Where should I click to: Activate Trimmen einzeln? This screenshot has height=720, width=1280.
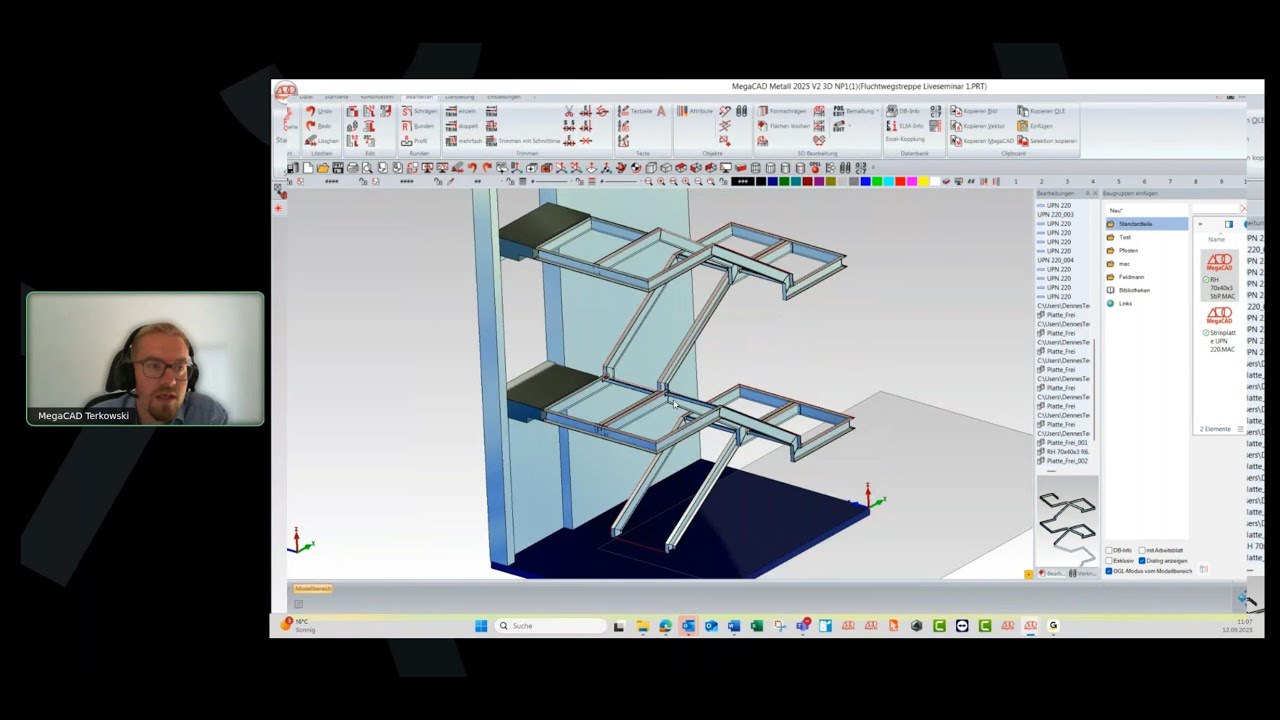point(461,111)
